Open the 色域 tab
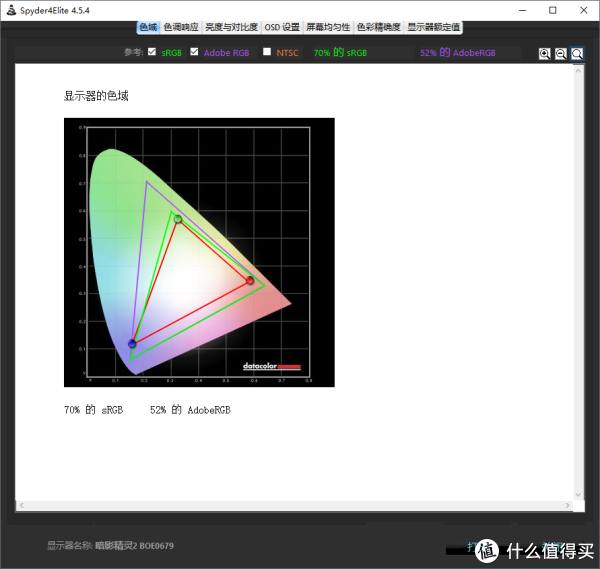The image size is (600, 569). click(148, 27)
